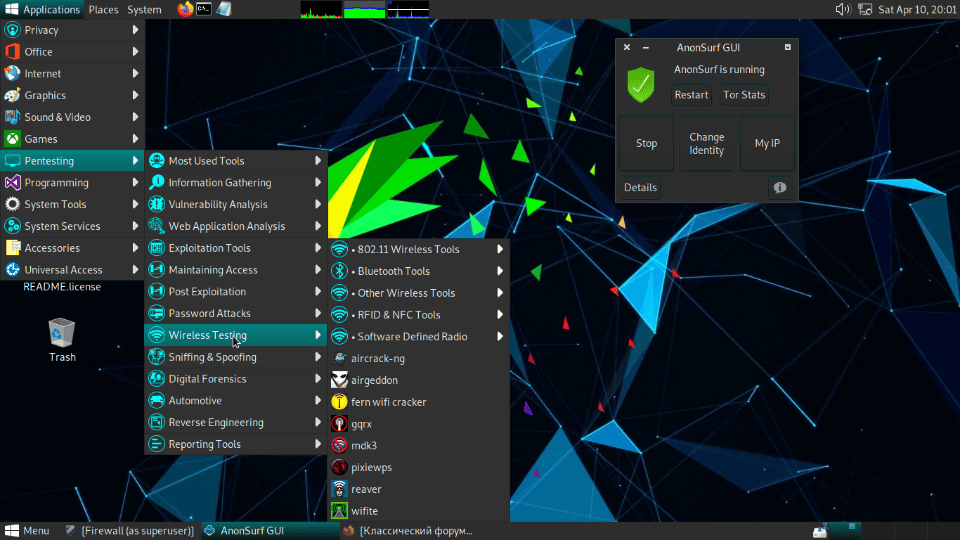Expand Sound & Video submenu
Screen dimensions: 960x540
tap(72, 117)
